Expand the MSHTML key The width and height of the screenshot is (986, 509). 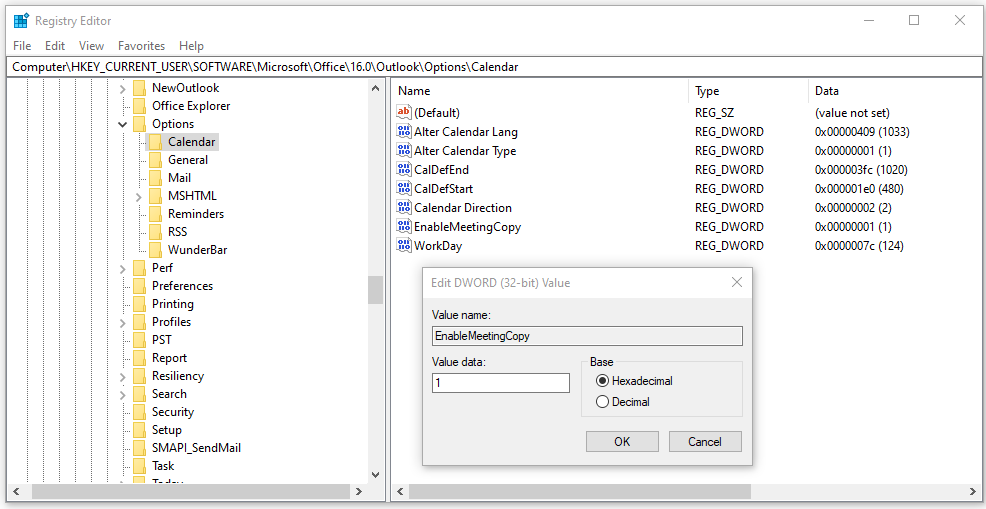[139, 196]
